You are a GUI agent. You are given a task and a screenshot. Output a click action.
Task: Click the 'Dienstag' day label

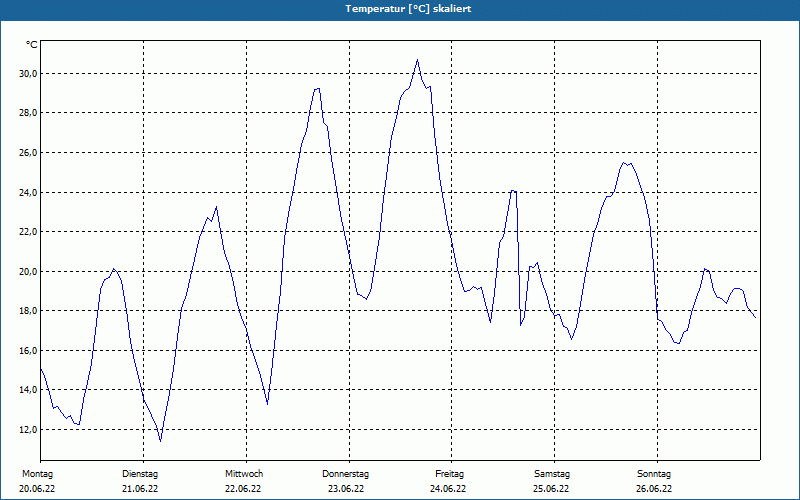[x=140, y=474]
